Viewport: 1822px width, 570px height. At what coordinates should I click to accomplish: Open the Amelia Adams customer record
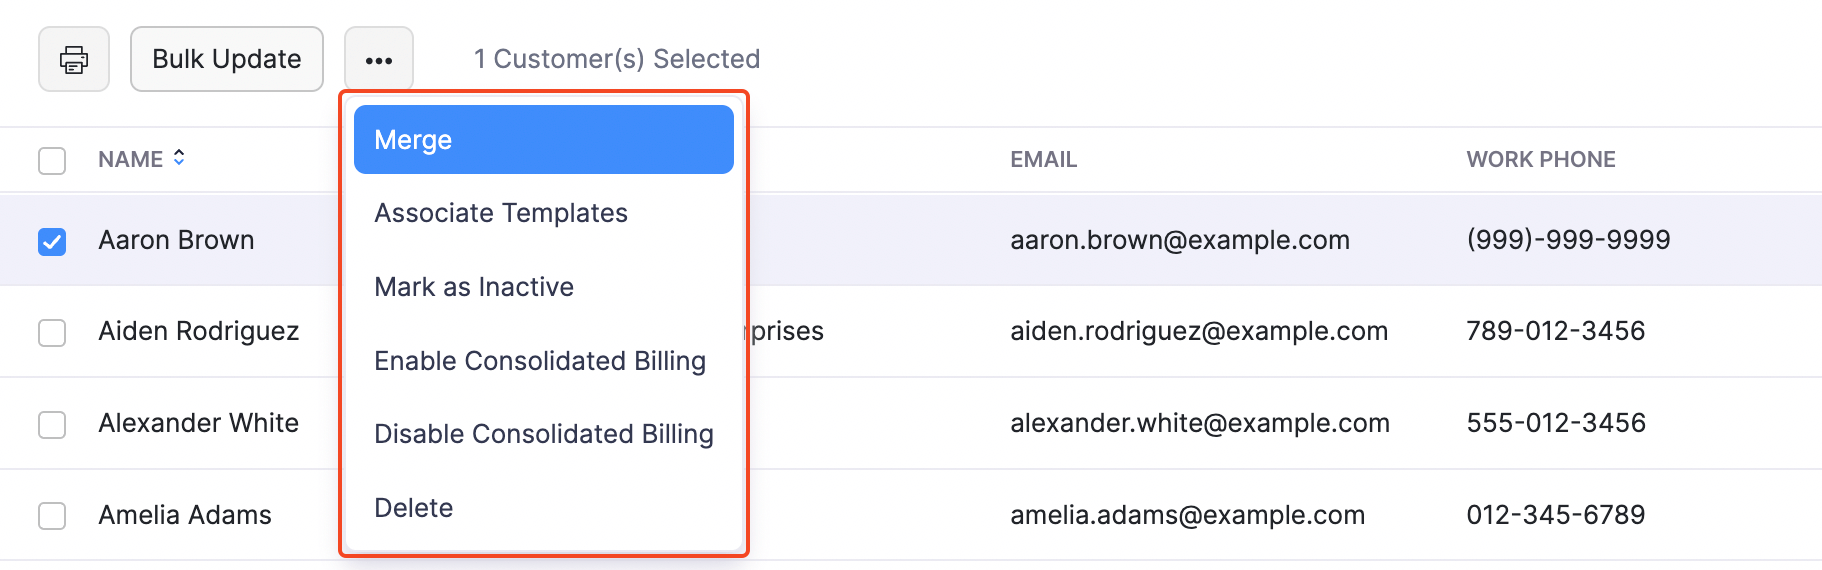point(185,515)
